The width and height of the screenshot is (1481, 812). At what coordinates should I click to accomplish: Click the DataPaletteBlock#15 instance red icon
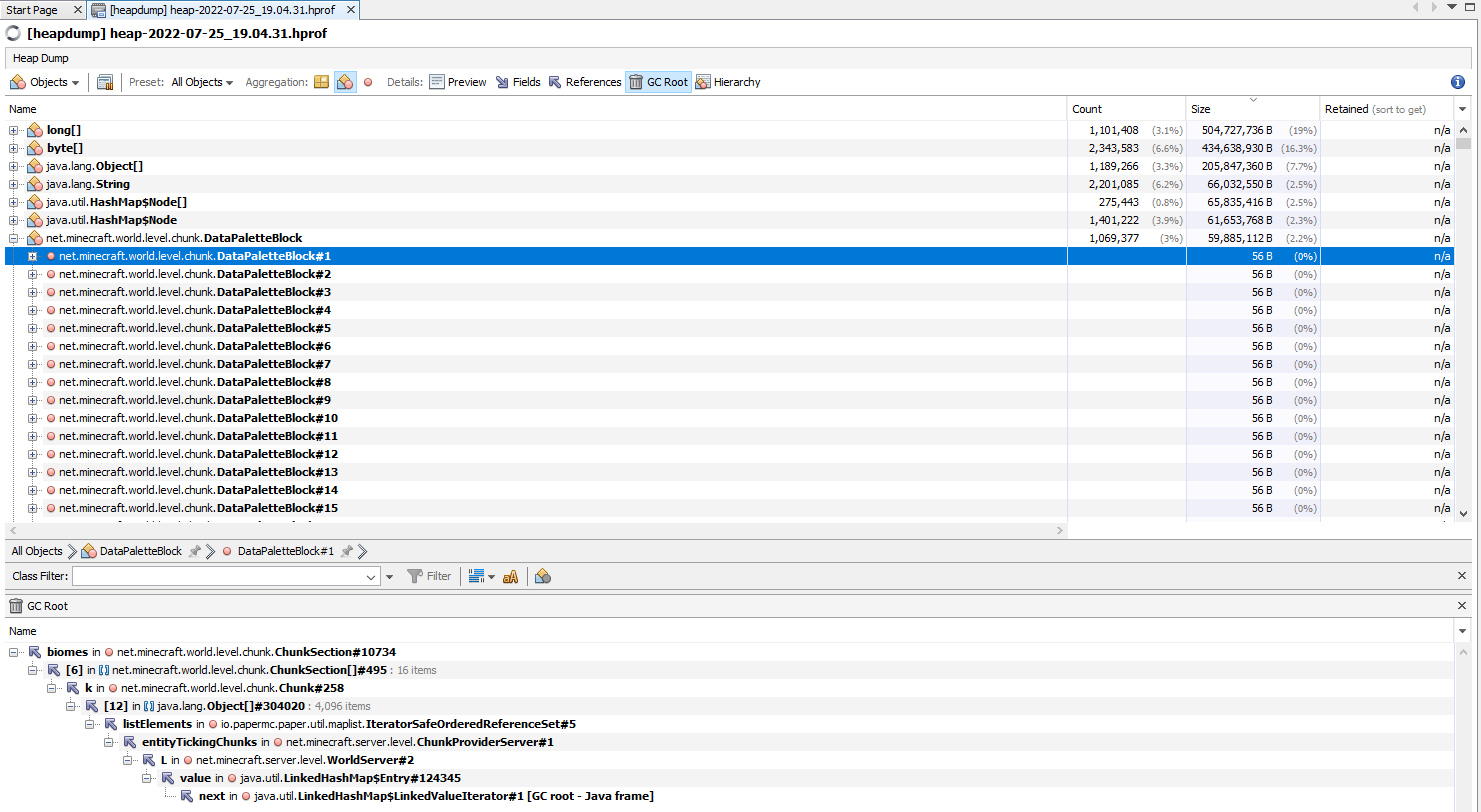[51, 508]
